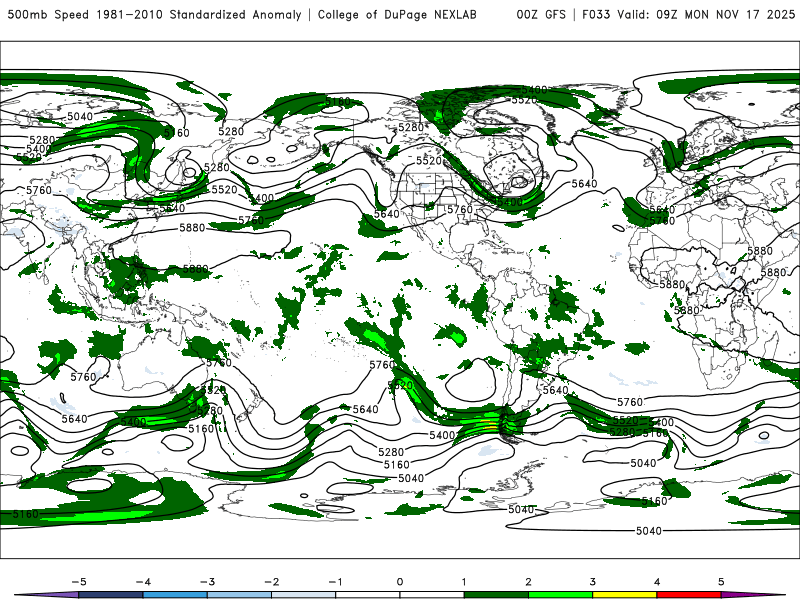The image size is (800, 600).
Task: Click 'Valid: 09Z MON NOV 17 2025'
Action: (706, 14)
